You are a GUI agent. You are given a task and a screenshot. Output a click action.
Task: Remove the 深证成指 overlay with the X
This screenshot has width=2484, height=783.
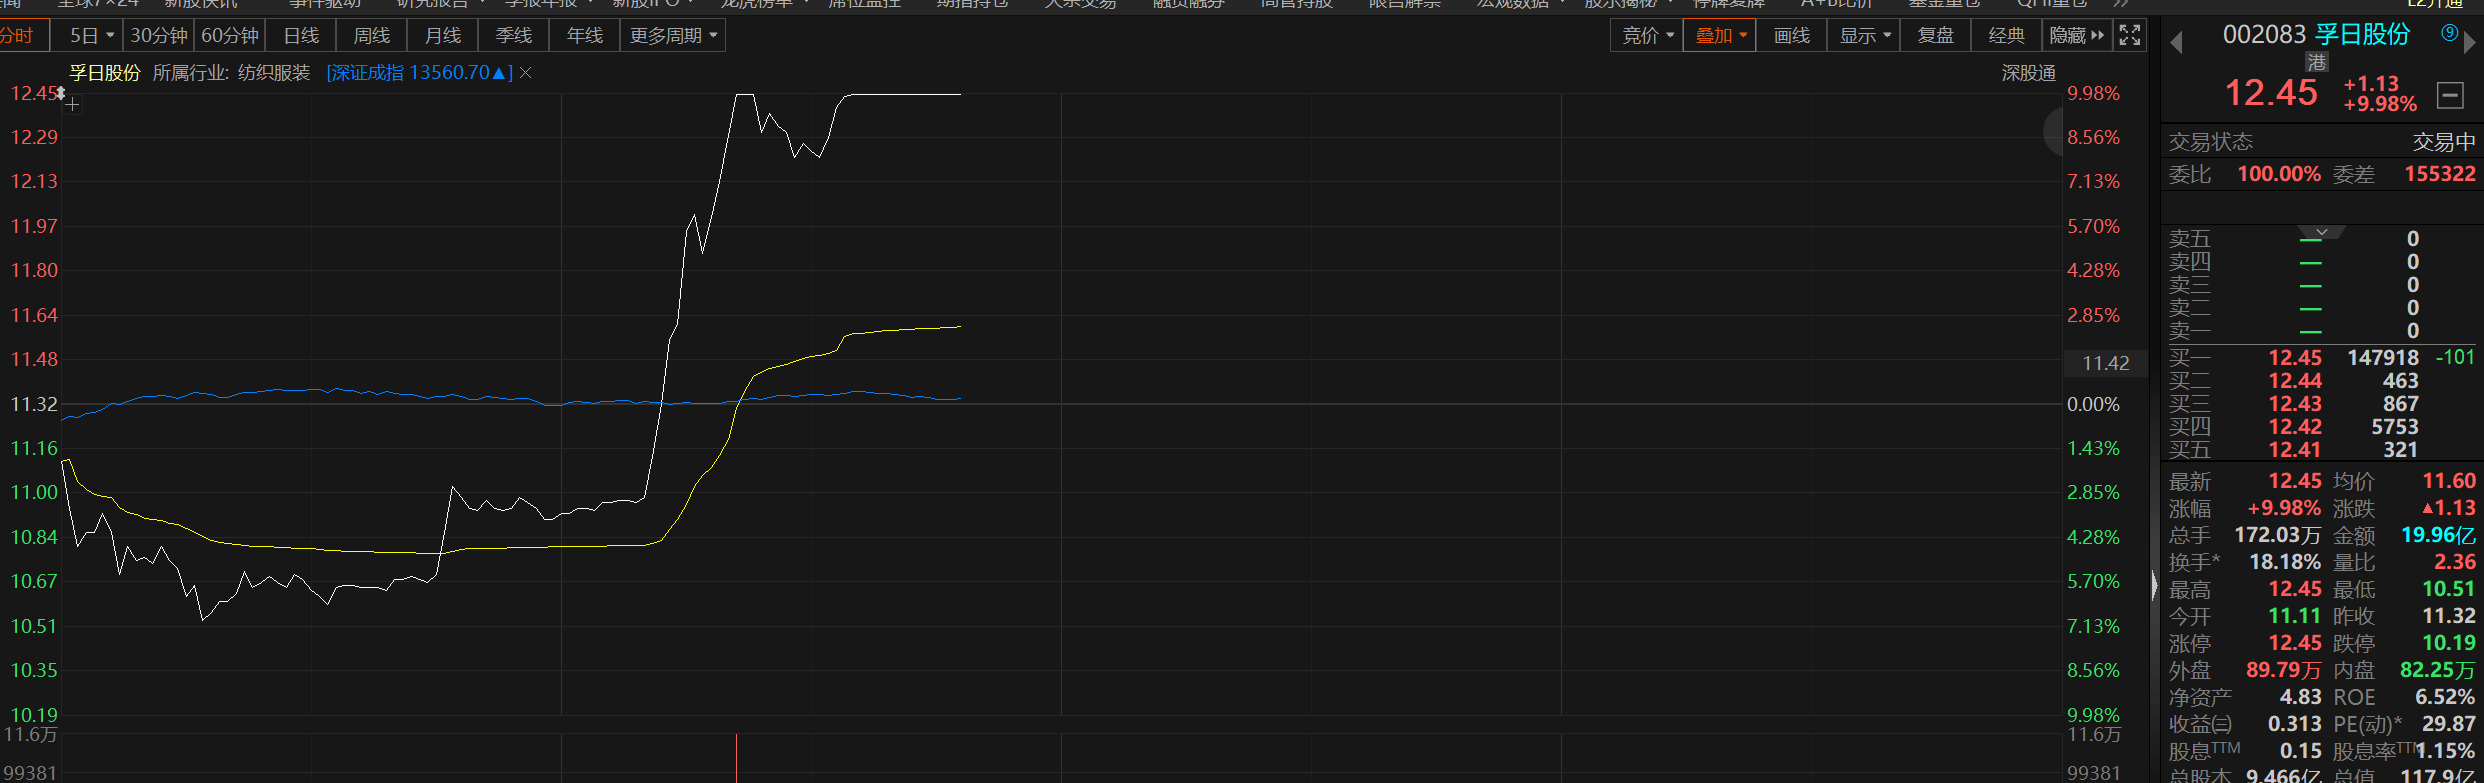pyautogui.click(x=526, y=73)
